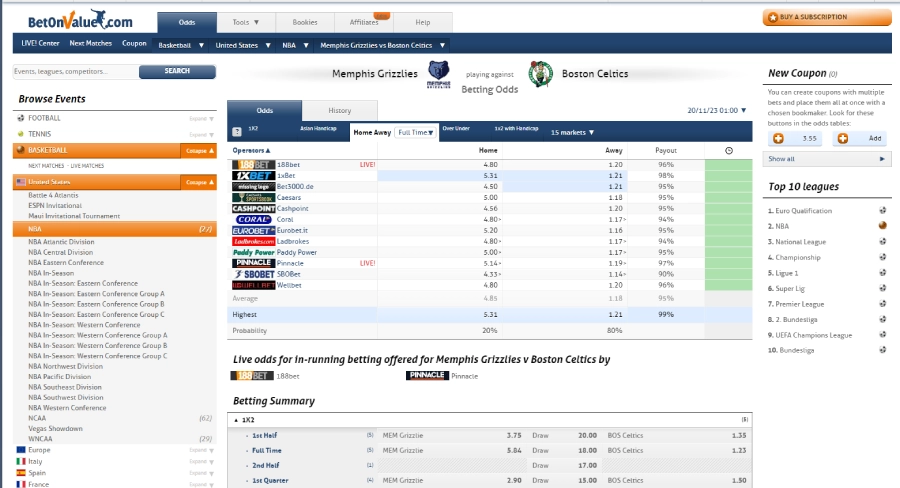900x488 pixels.
Task: Click the football icon next to FOOTBALL
Action: click(21, 118)
